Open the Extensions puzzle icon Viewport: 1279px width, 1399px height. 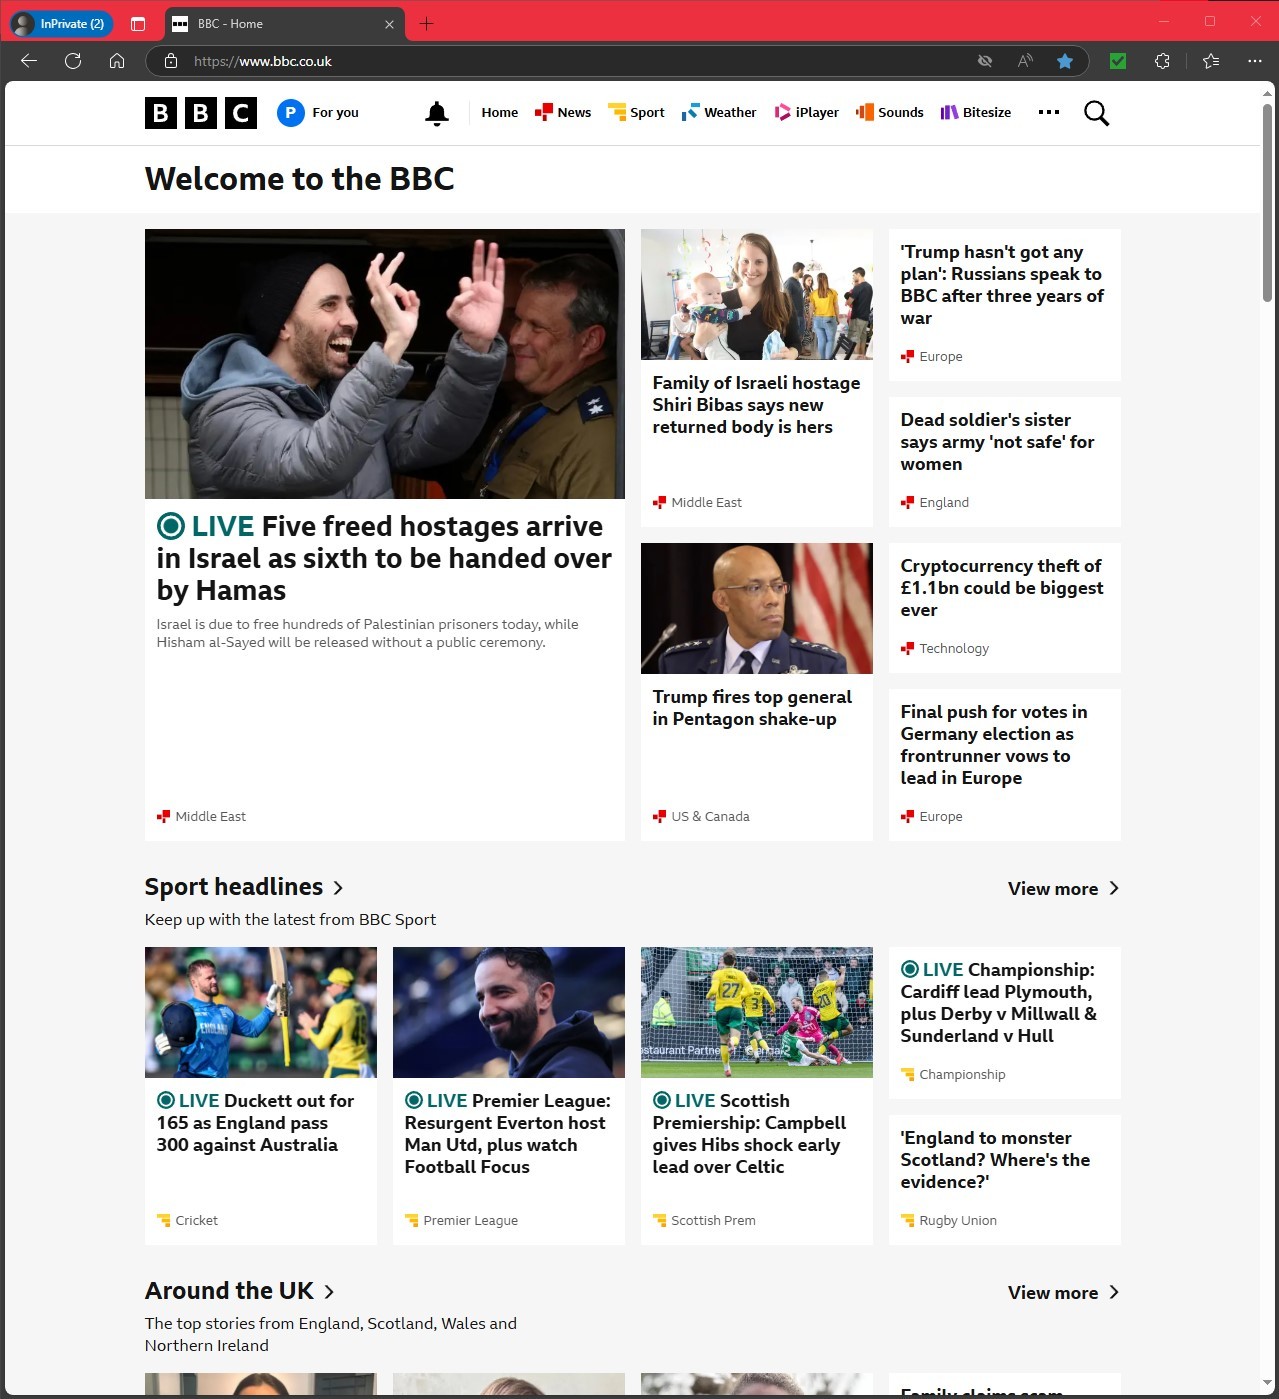(x=1162, y=61)
